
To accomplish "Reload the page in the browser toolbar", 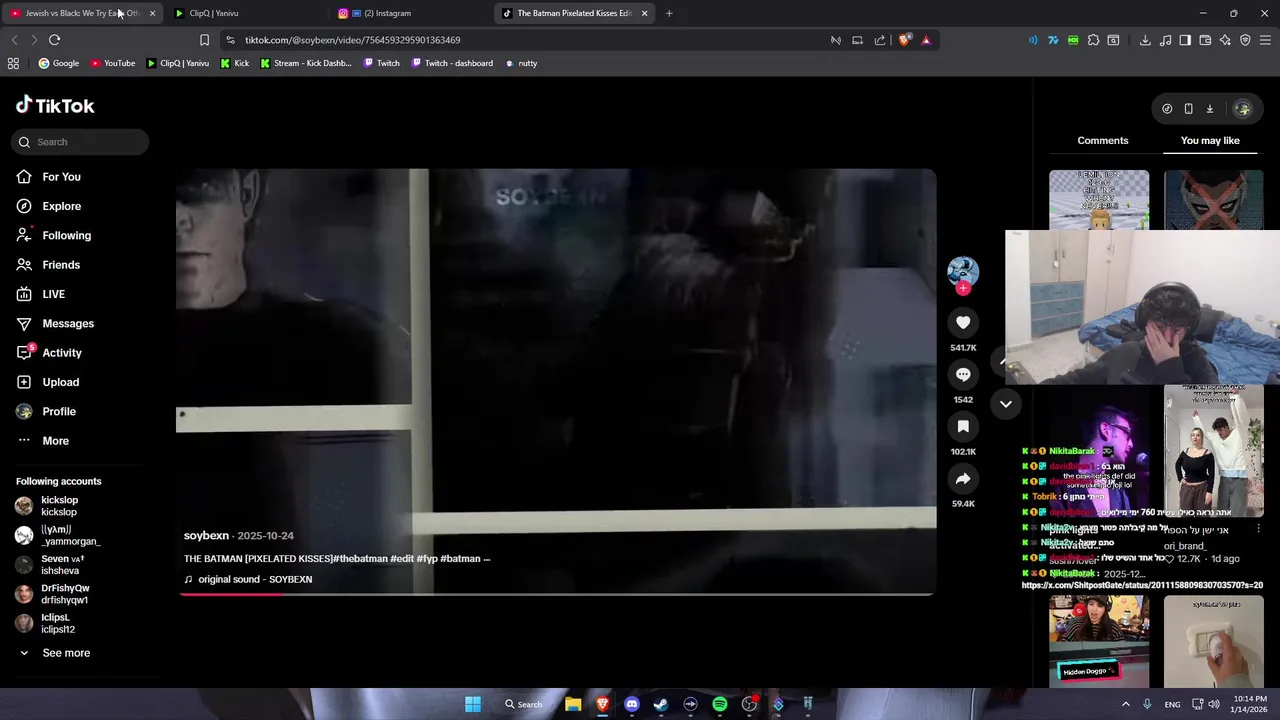I will pos(54,40).
